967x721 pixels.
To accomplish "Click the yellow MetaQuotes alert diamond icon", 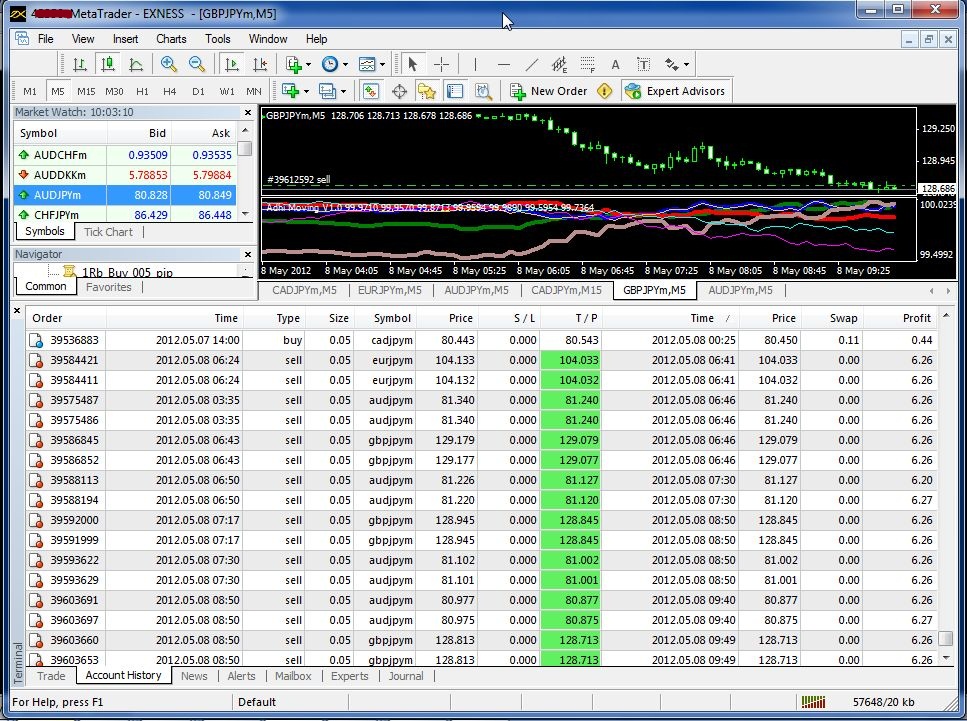I will [x=605, y=91].
